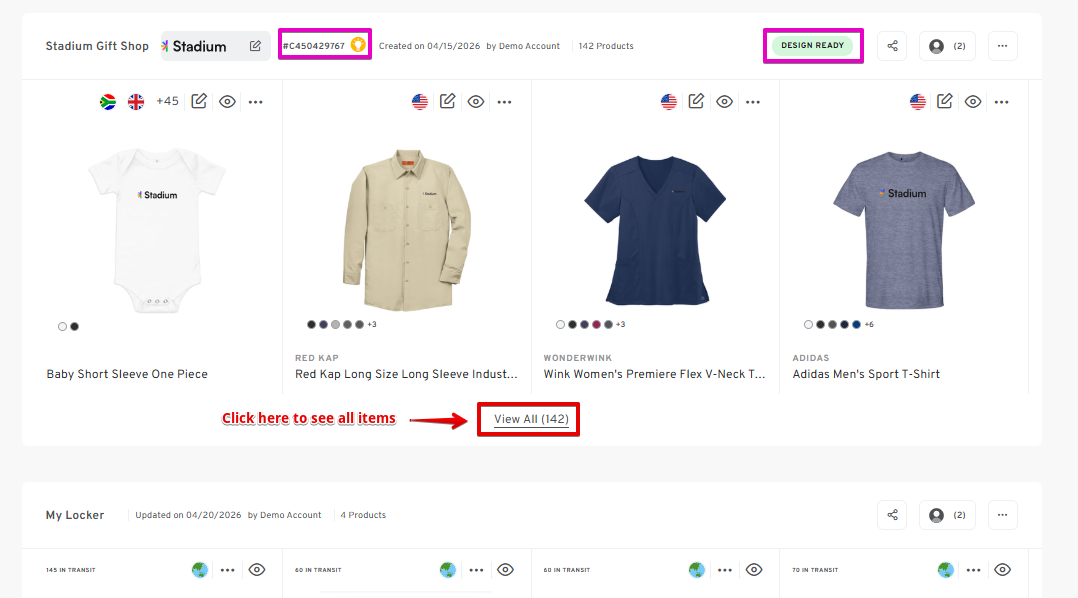This screenshot has width=1078, height=598.
Task: Open the My Locker three-dot options menu
Action: pyautogui.click(x=1002, y=515)
